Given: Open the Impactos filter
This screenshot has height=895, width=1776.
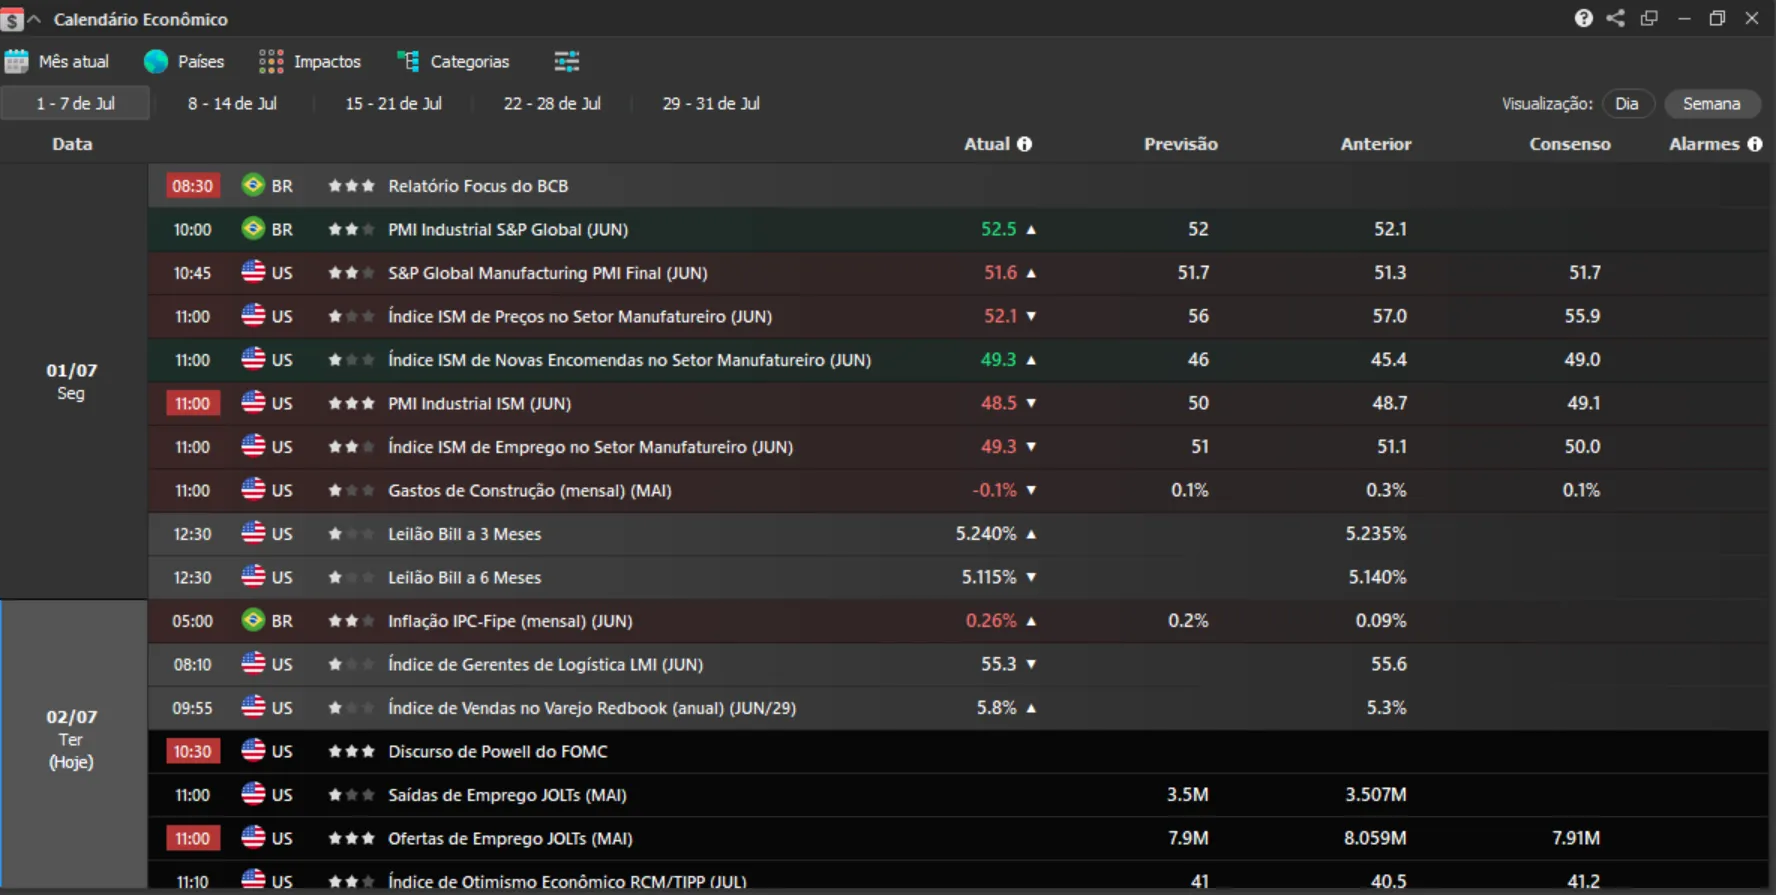Looking at the screenshot, I should 310,62.
